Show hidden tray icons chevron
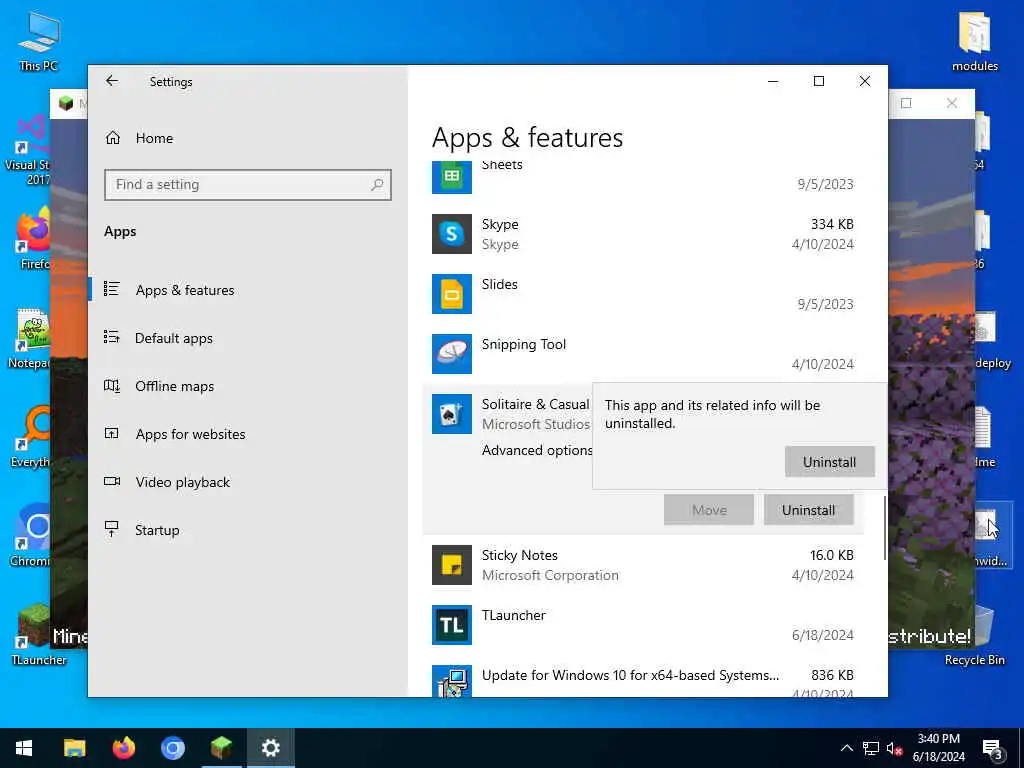The height and width of the screenshot is (768, 1024). tap(846, 748)
